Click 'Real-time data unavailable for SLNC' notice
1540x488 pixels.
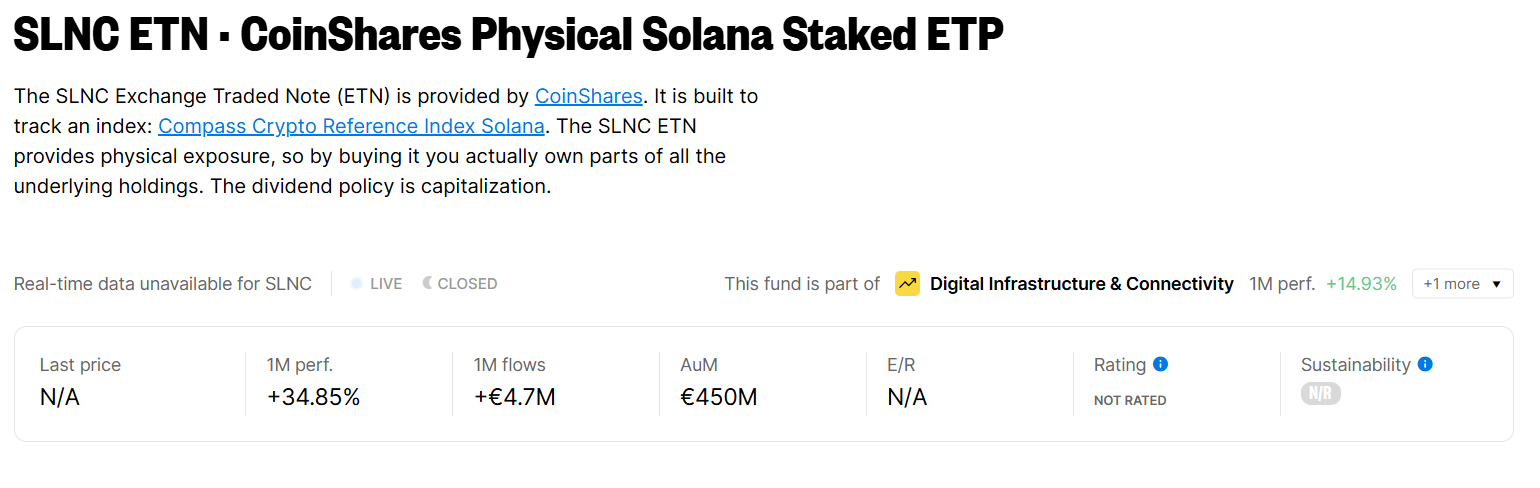pos(163,284)
